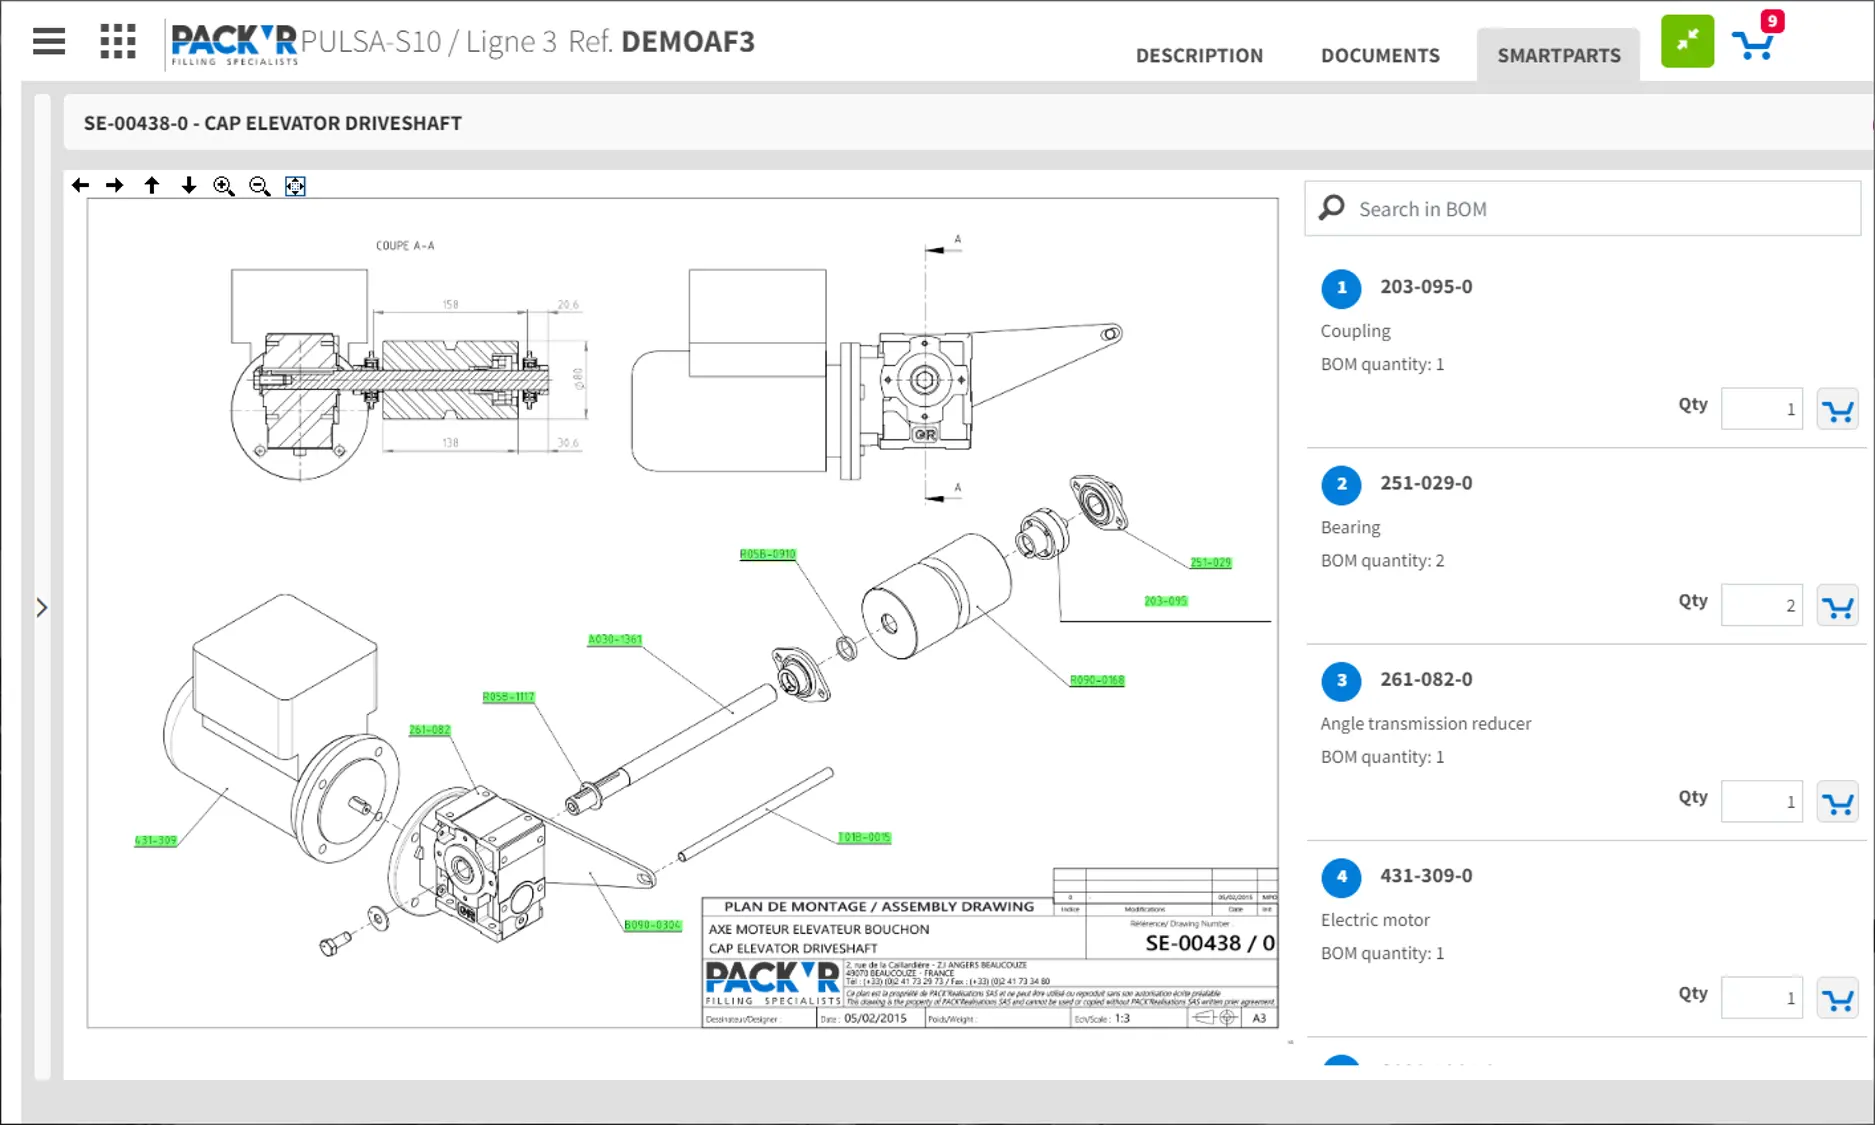This screenshot has height=1125, width=1875.
Task: Pan drawing up with arrow icon
Action: 152,186
